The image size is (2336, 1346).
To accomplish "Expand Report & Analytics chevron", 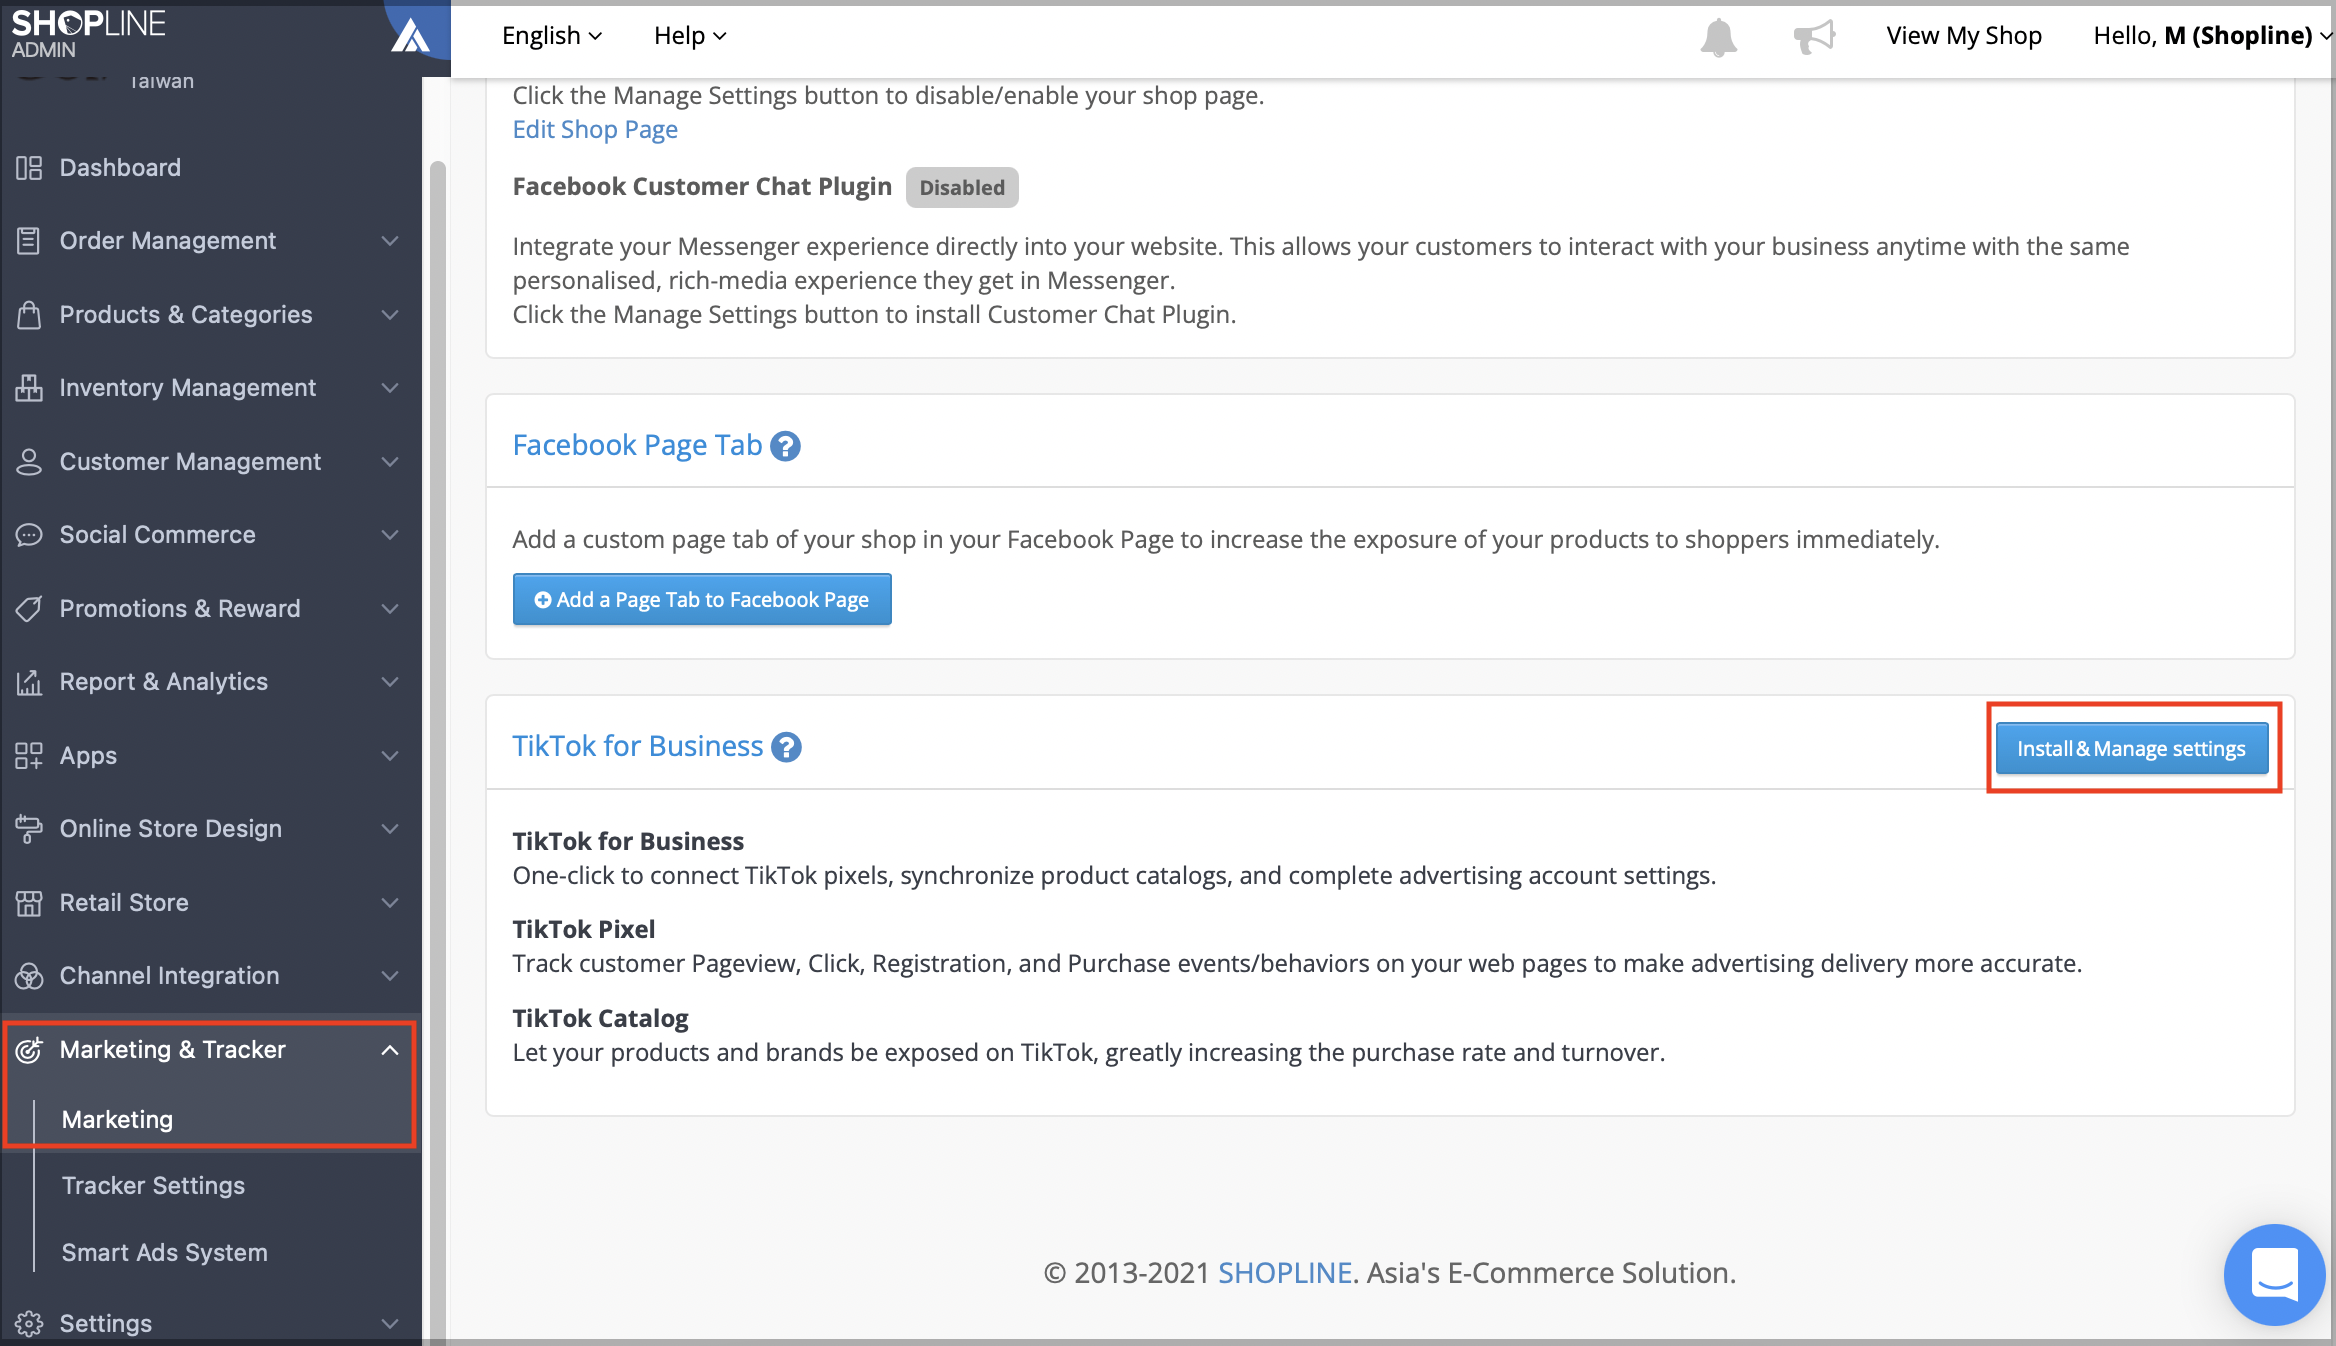I will click(390, 682).
